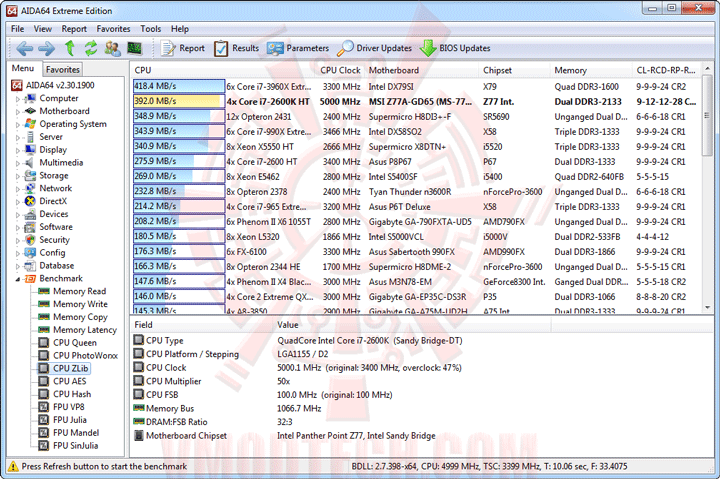The height and width of the screenshot is (479, 720).
Task: Collapse the Benchmark tree node
Action: [x=18, y=279]
